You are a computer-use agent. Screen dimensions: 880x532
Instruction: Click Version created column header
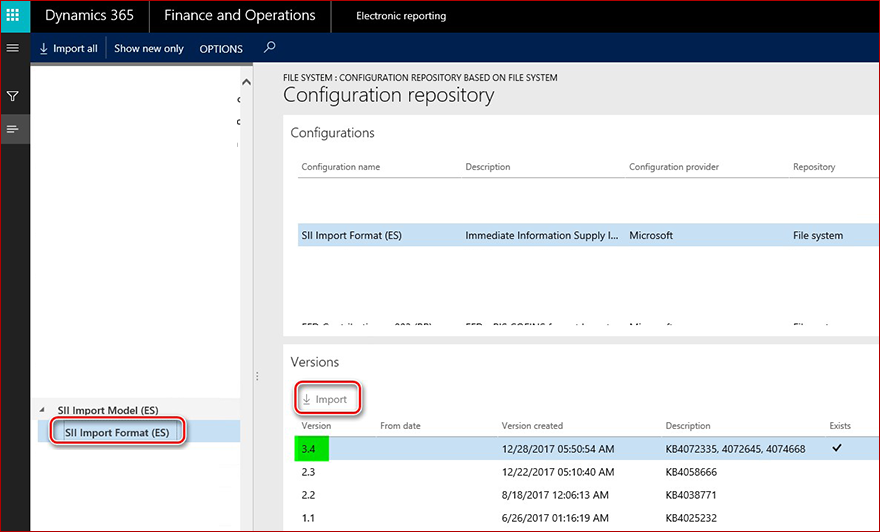532,426
